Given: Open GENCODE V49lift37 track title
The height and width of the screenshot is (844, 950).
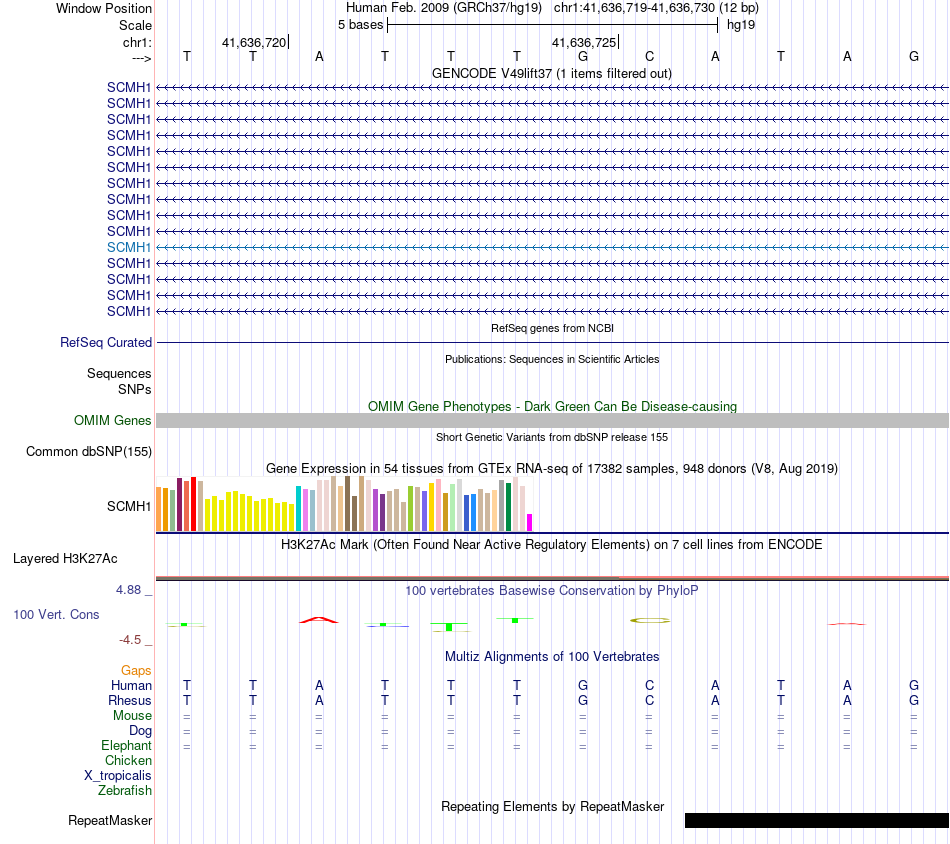Looking at the screenshot, I should (x=551, y=73).
